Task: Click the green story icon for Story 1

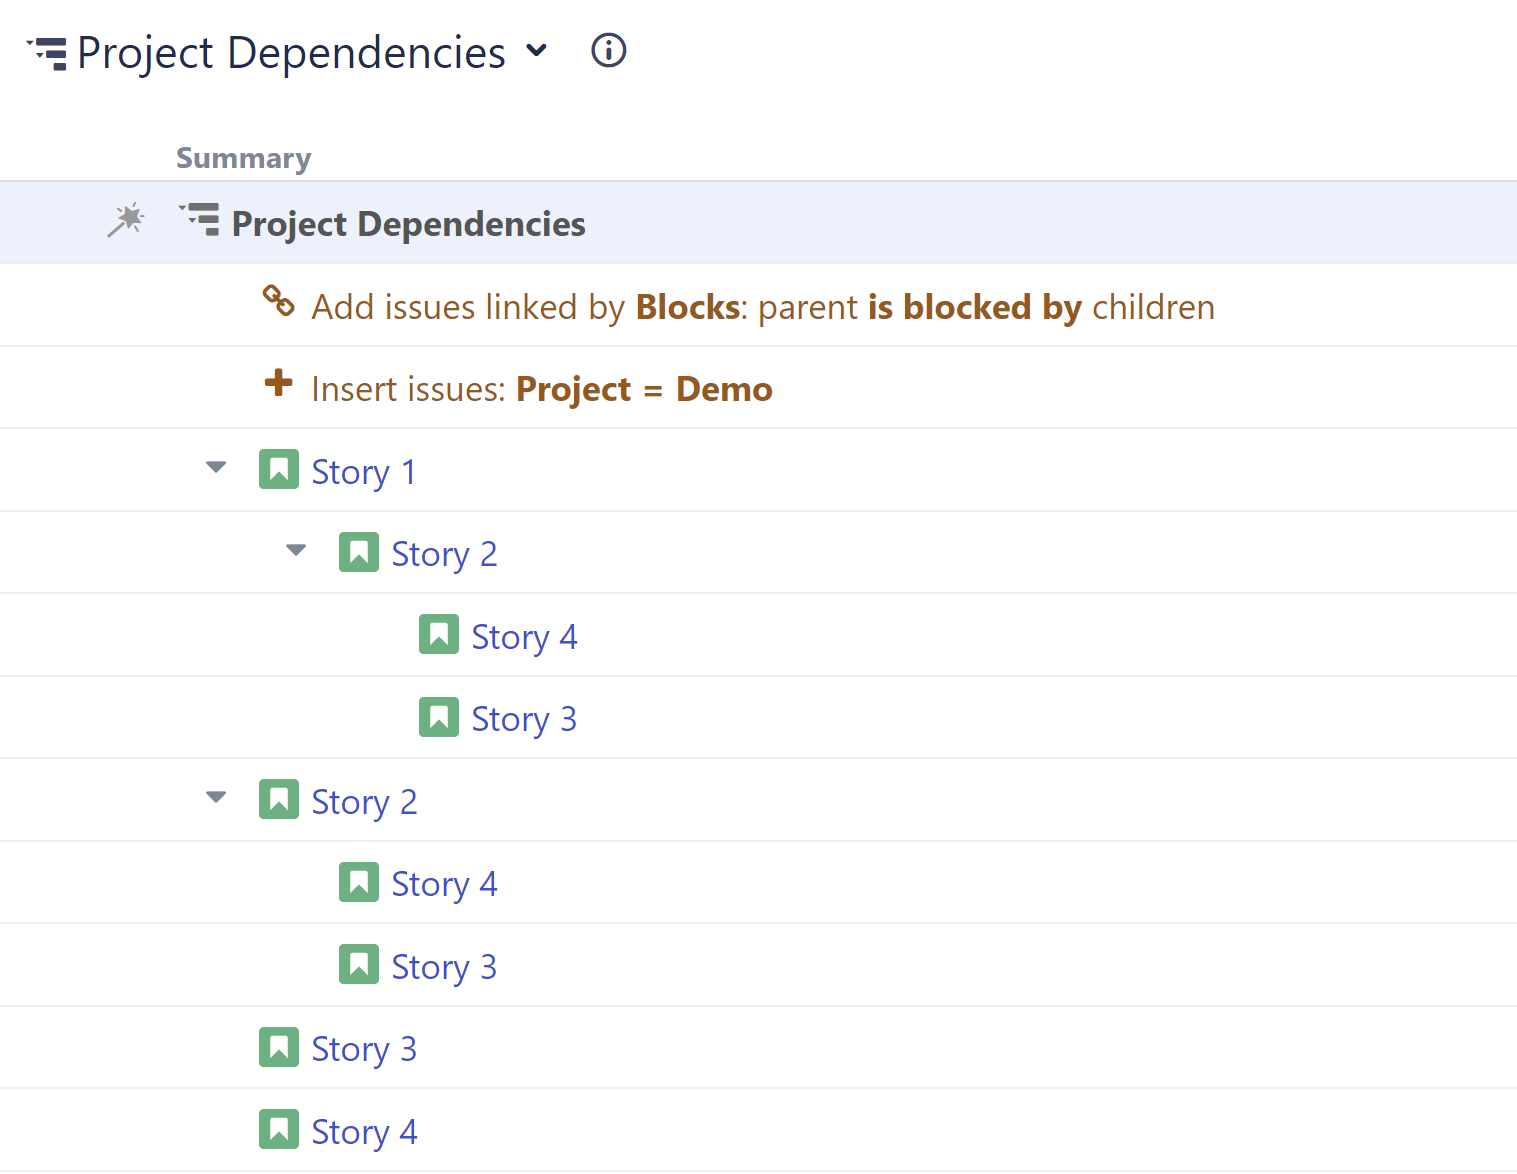Action: pos(278,469)
